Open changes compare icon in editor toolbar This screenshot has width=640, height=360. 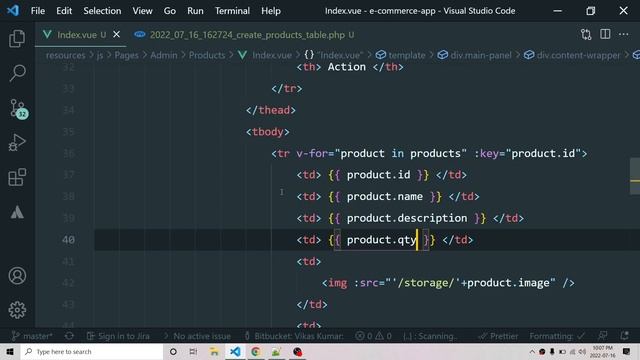point(586,35)
